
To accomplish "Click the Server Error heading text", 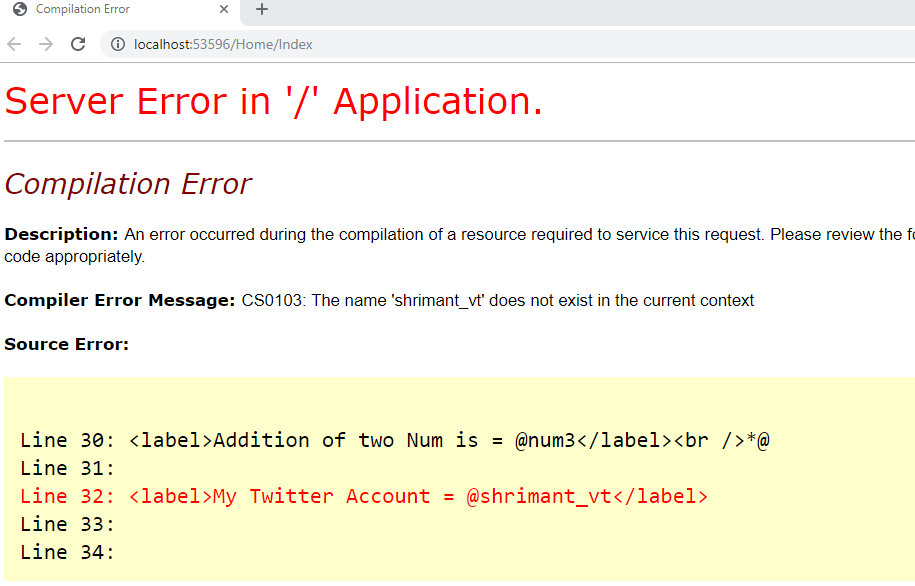I will pyautogui.click(x=273, y=100).
